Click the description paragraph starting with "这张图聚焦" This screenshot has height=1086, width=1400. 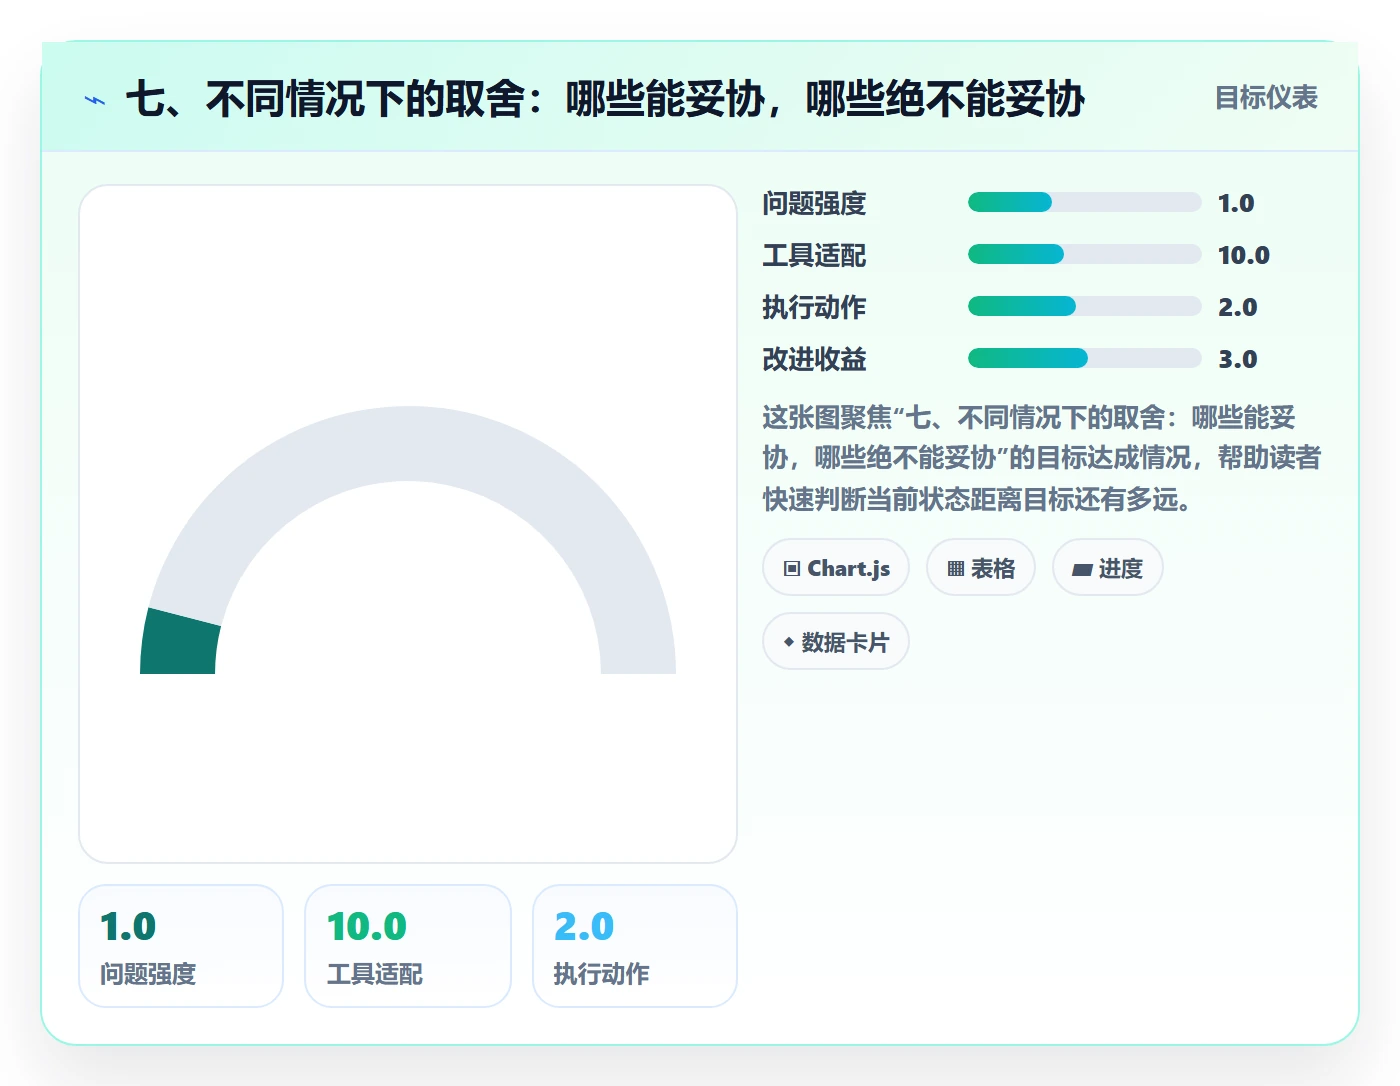pyautogui.click(x=1042, y=458)
